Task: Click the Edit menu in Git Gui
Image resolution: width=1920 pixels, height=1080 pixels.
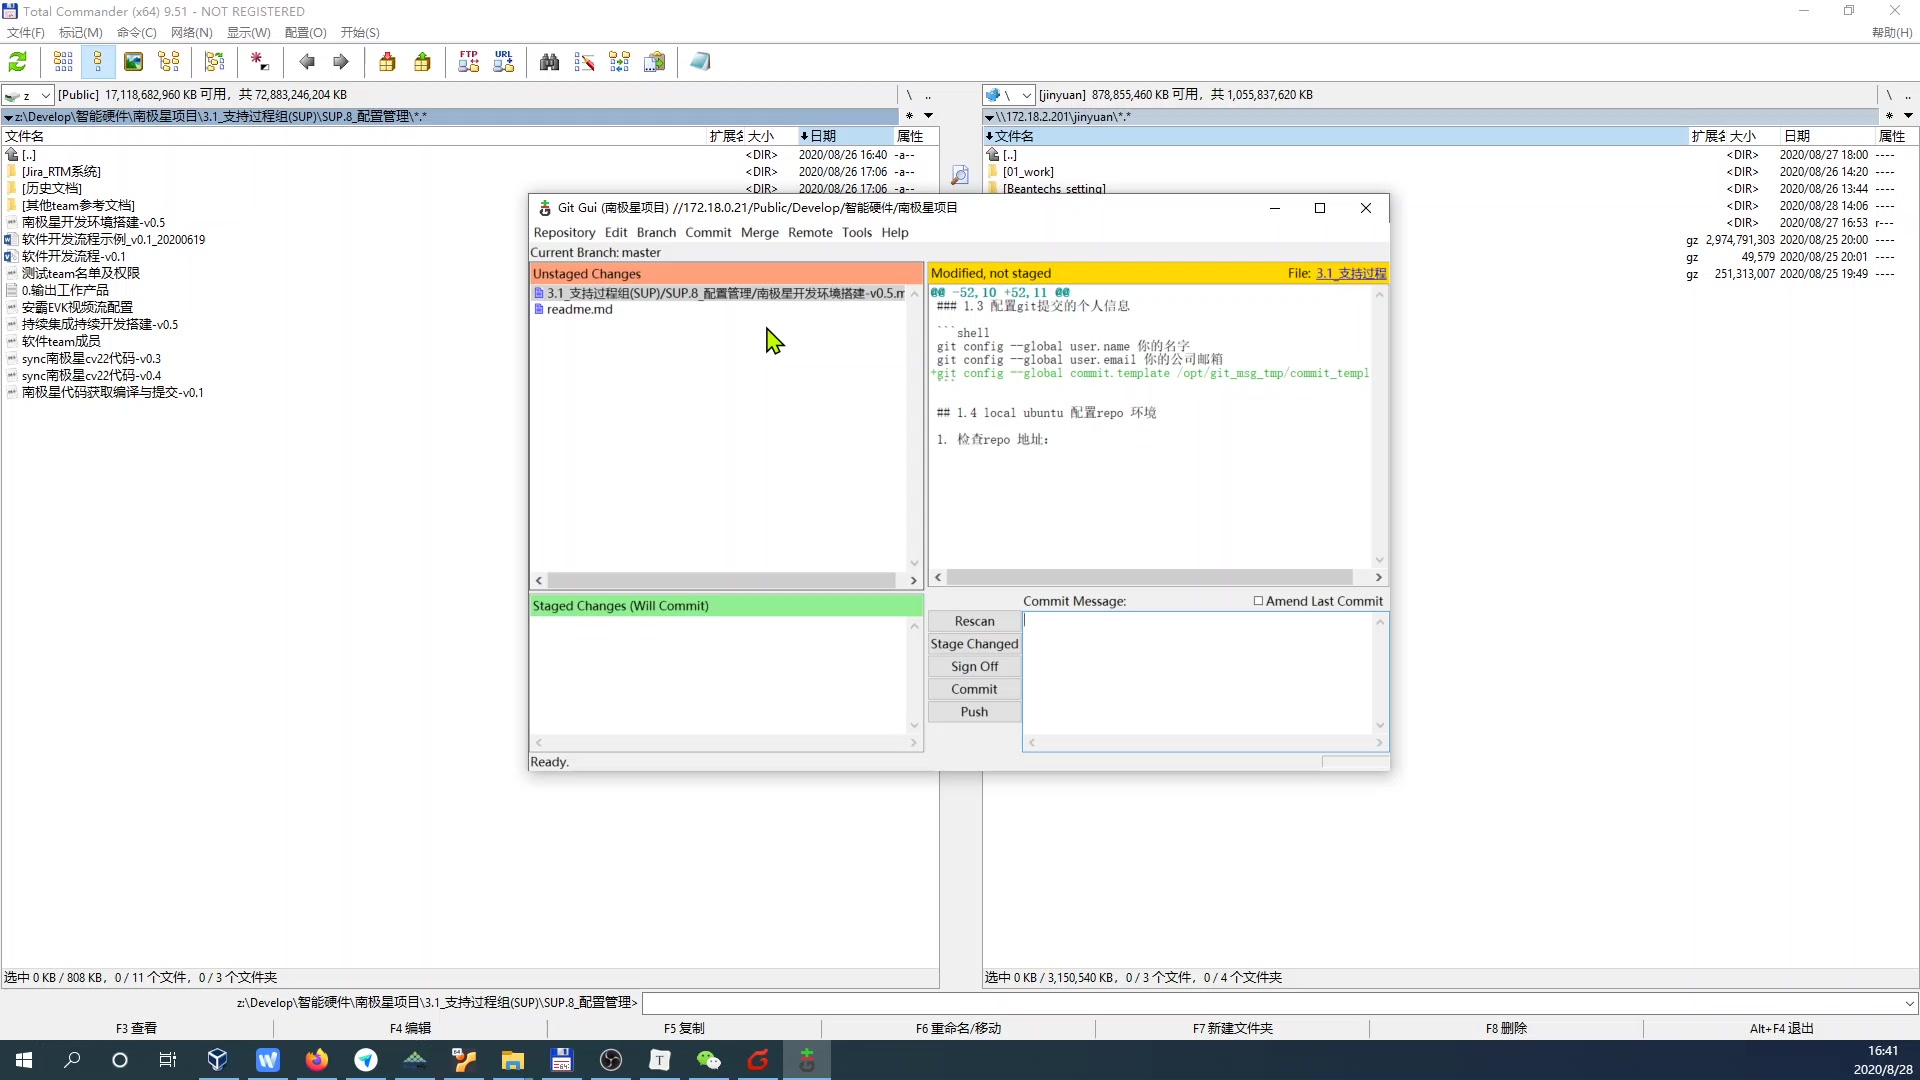Action: (x=615, y=232)
